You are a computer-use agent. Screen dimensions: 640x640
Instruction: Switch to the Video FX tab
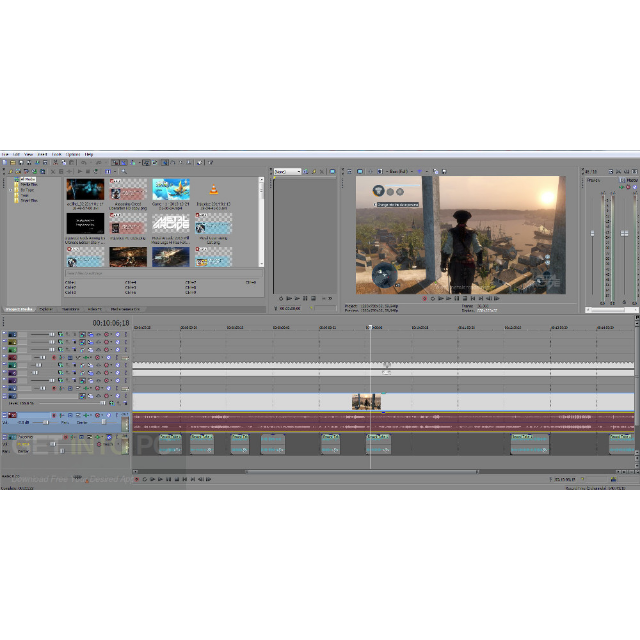[95, 309]
